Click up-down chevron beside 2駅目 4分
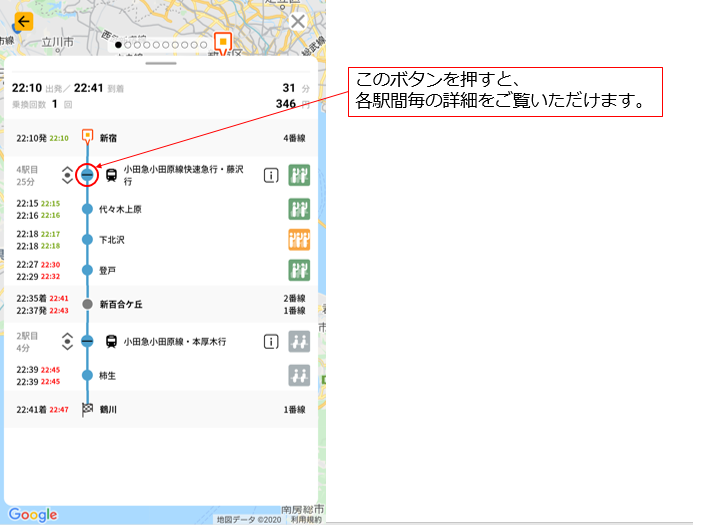 pyautogui.click(x=67, y=341)
